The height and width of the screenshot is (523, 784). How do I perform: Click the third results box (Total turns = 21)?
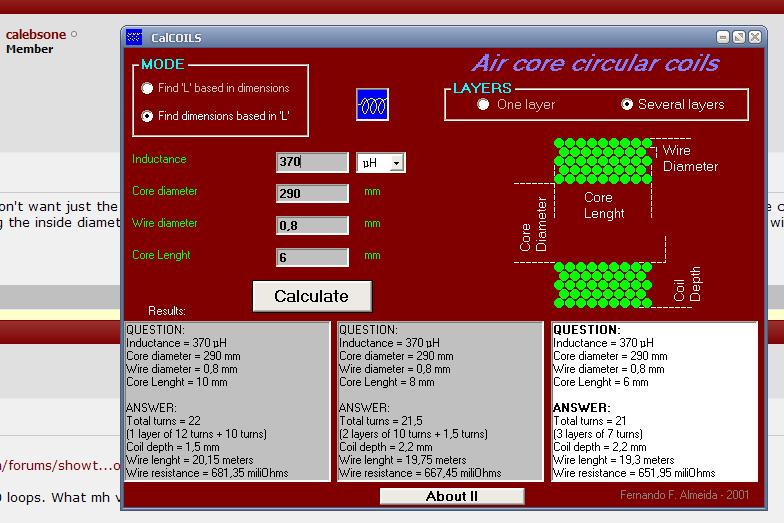click(x=654, y=402)
